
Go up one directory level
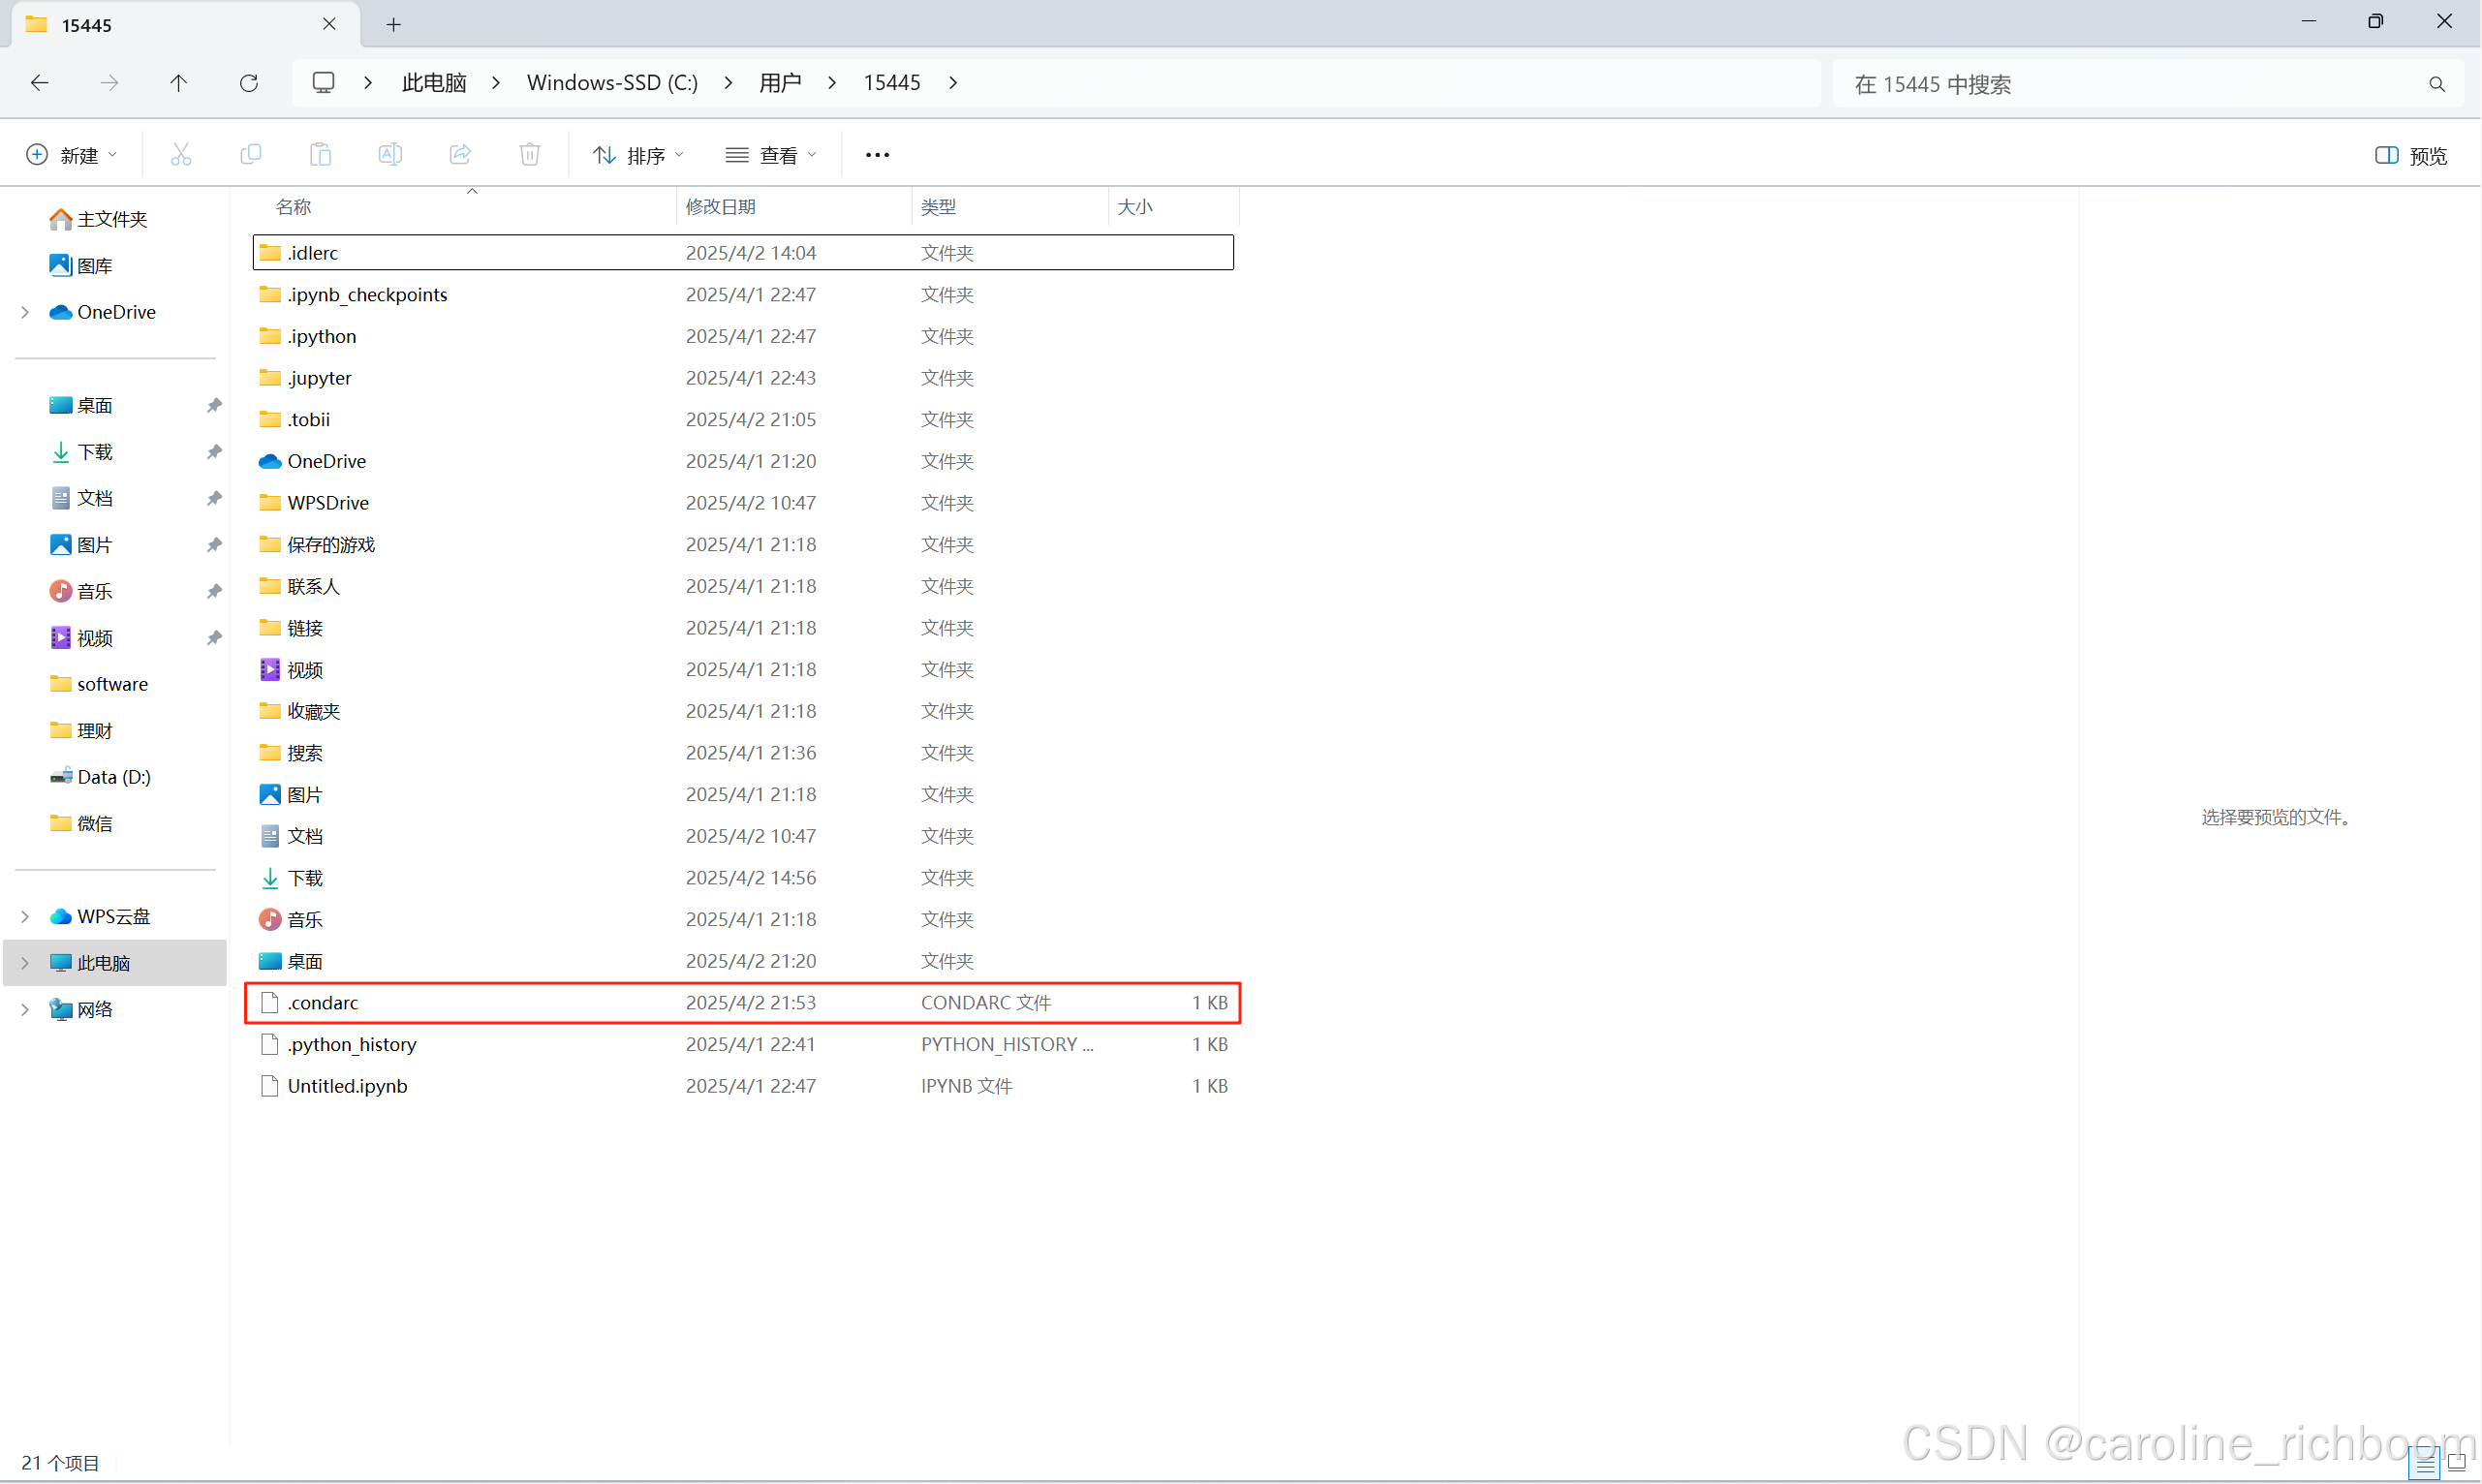point(178,83)
